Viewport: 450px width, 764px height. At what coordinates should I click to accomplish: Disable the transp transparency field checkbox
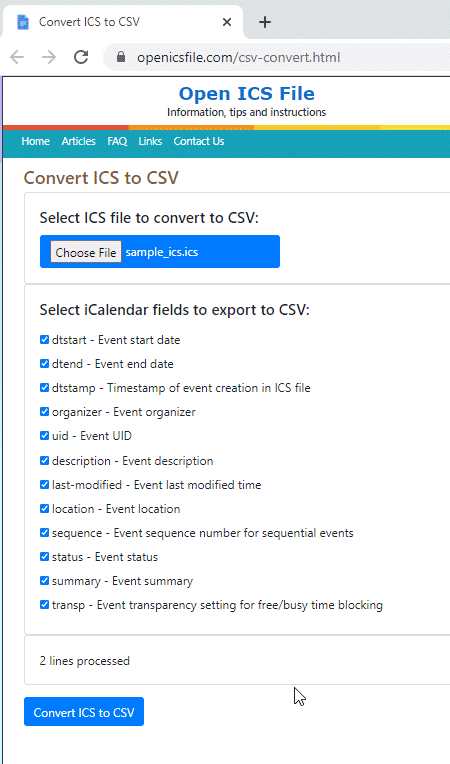click(44, 605)
